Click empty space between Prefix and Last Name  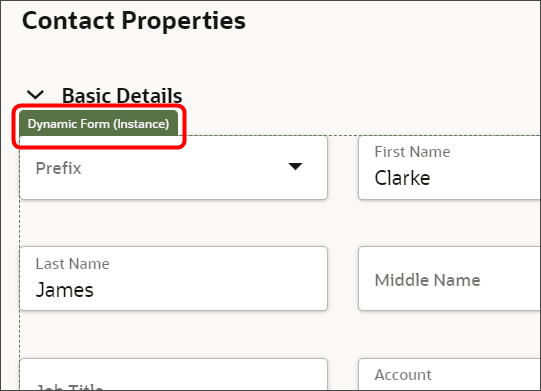coord(174,223)
